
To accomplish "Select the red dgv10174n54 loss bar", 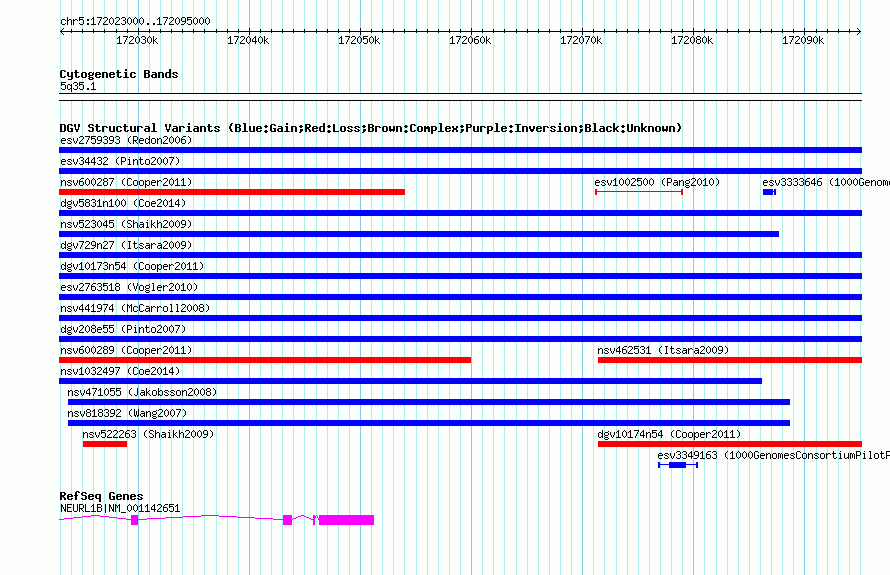I will [730, 444].
